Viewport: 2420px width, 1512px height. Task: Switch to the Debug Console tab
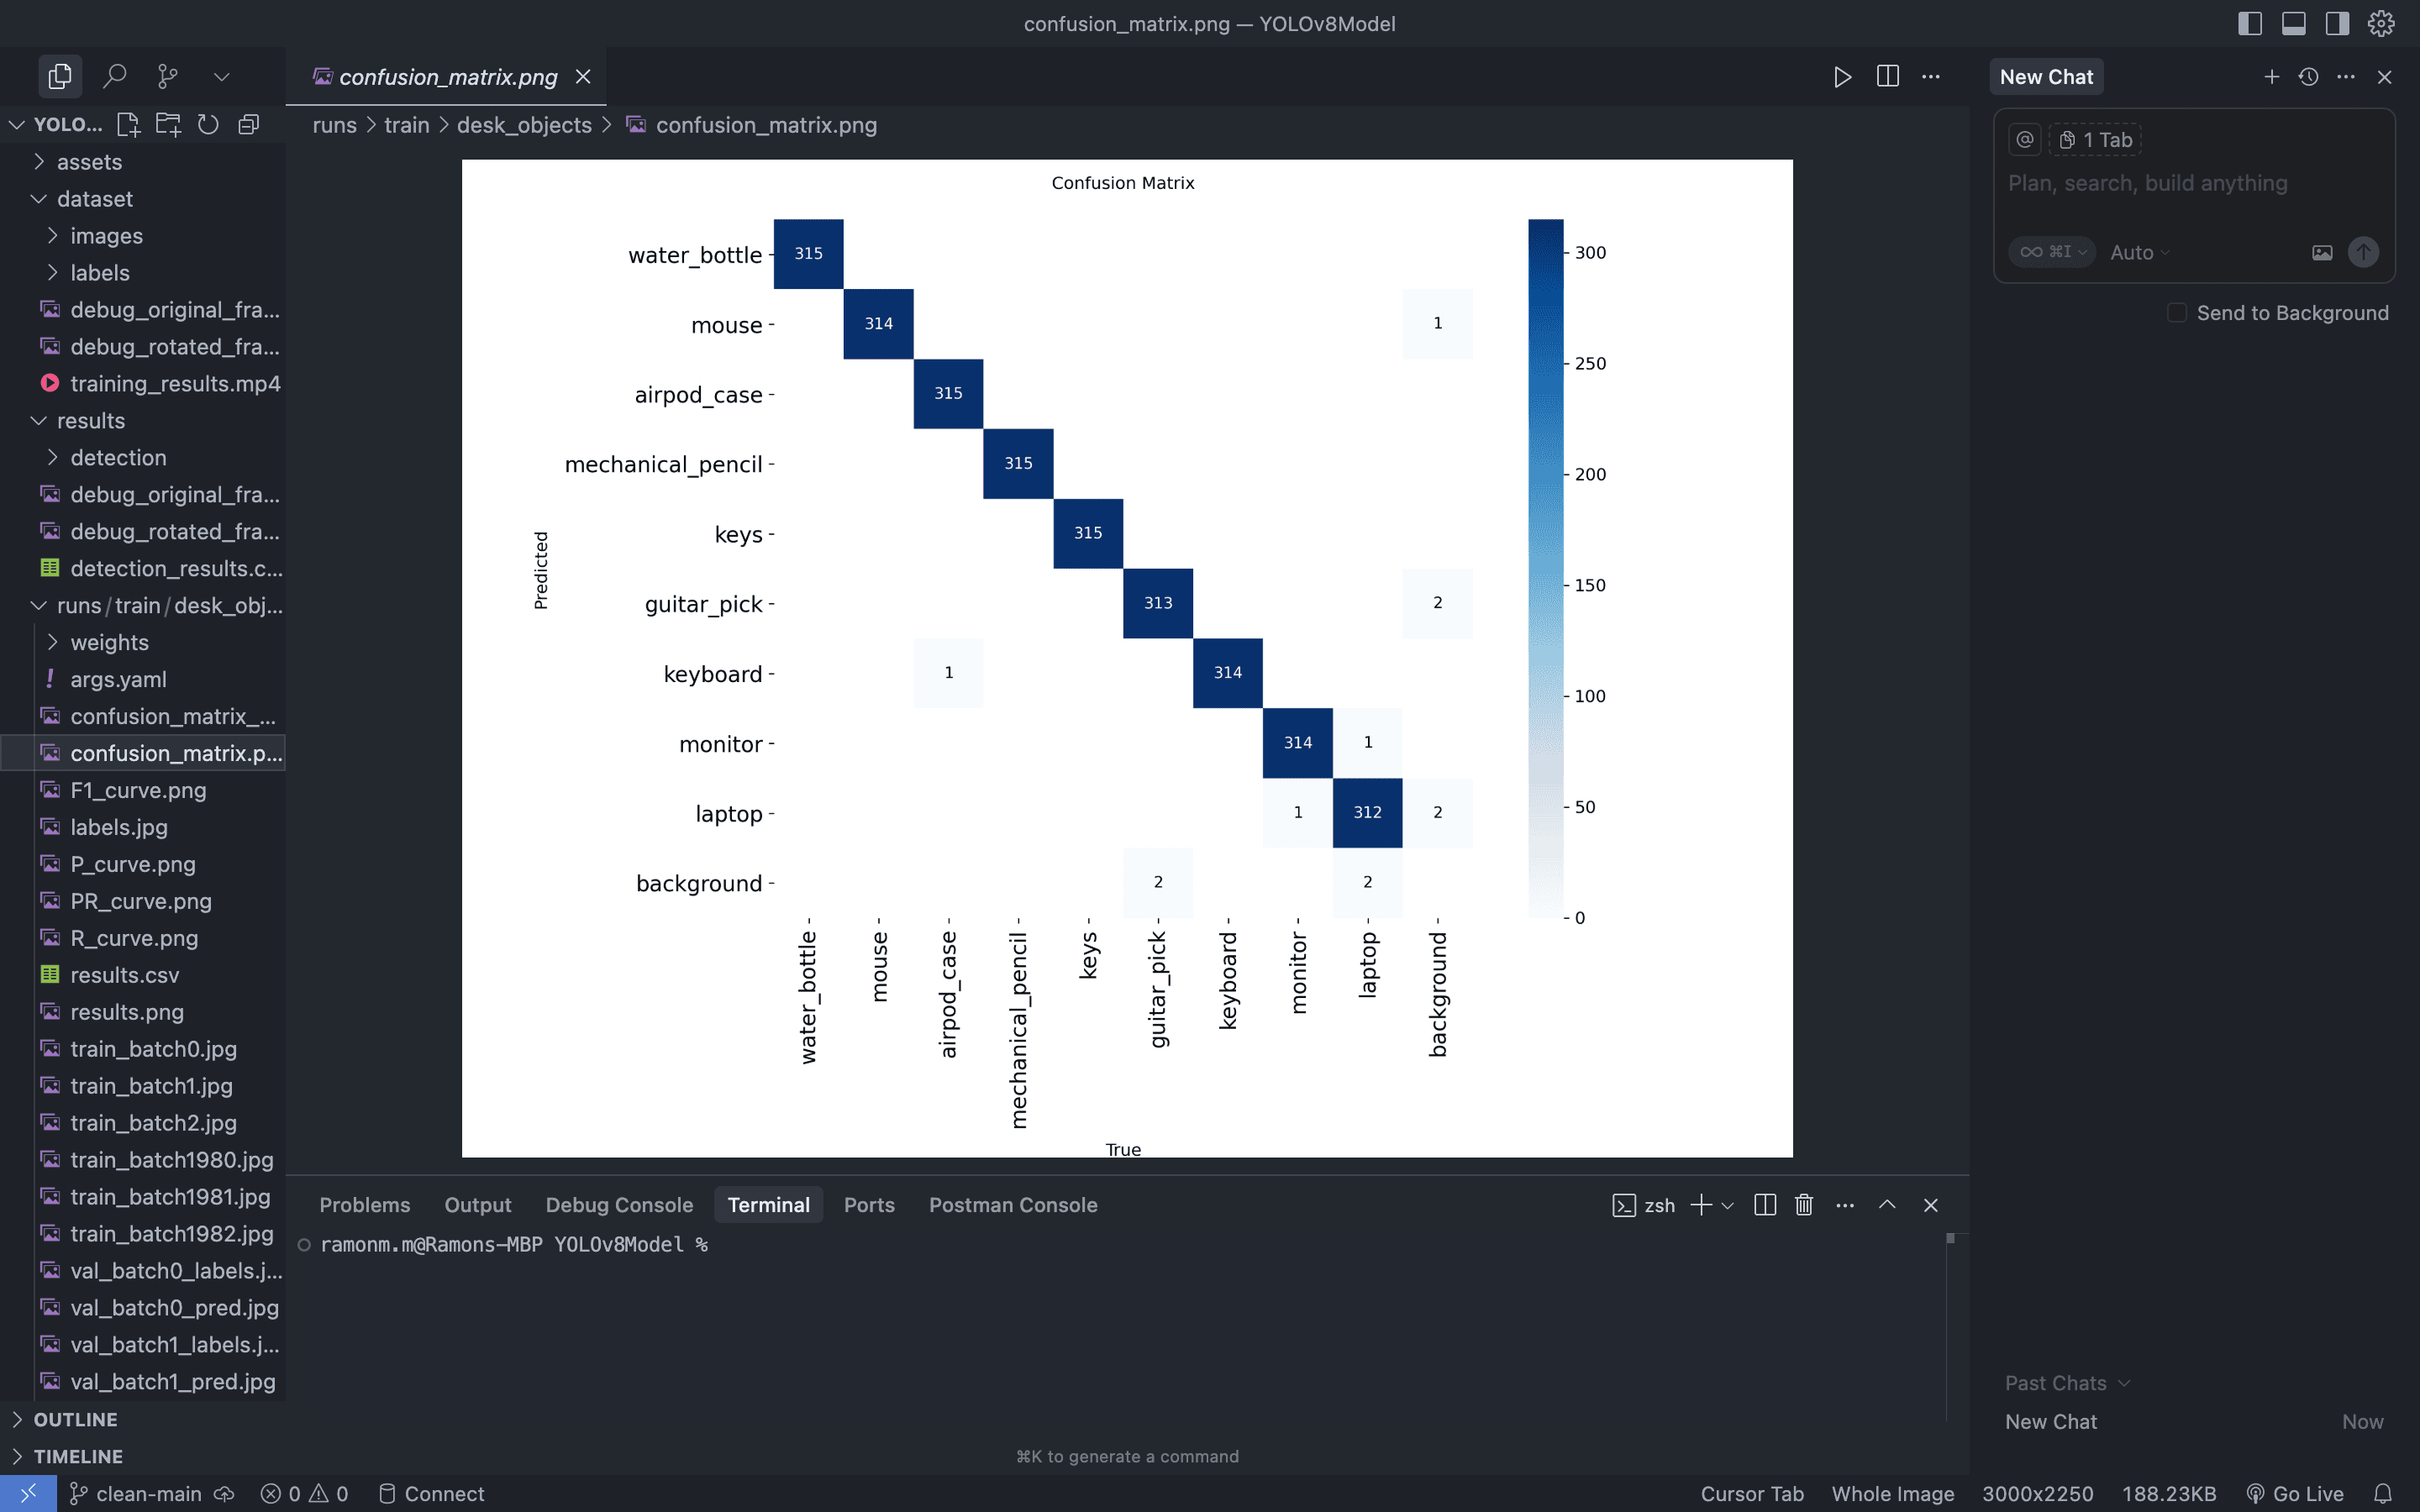(x=619, y=1205)
